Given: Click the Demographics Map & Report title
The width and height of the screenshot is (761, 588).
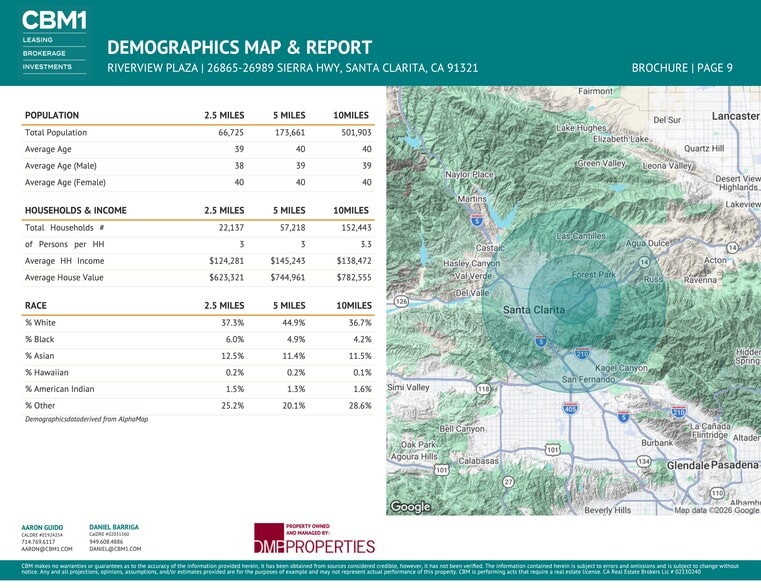Looking at the screenshot, I should 239,47.
